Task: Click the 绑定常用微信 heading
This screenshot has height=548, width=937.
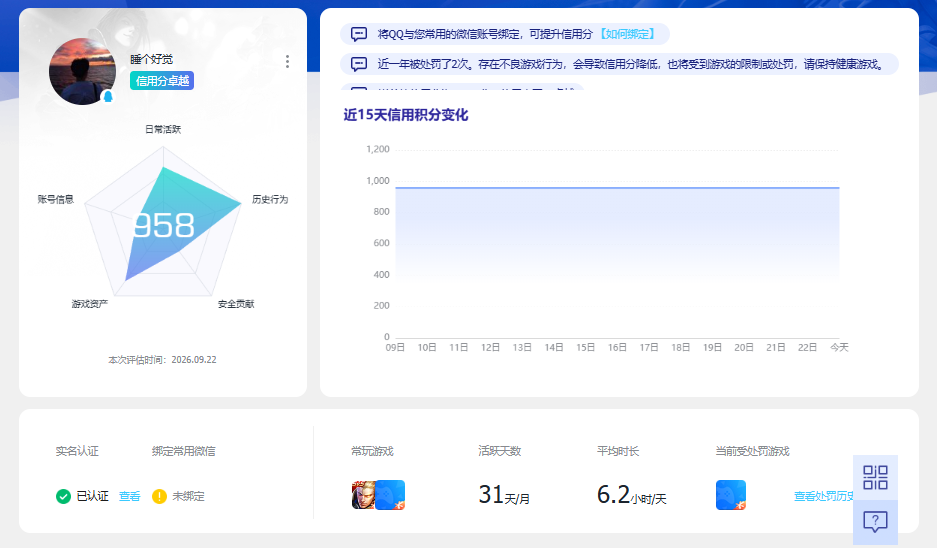Action: [x=183, y=451]
